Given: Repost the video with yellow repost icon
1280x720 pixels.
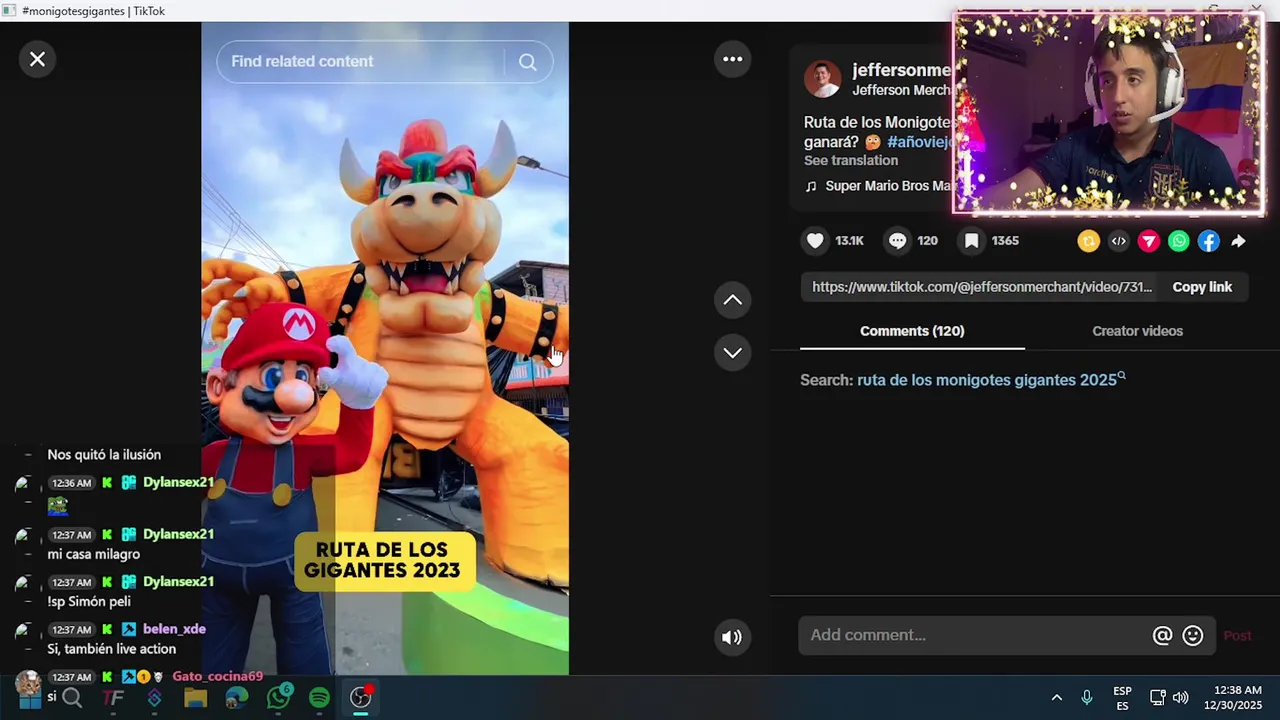Looking at the screenshot, I should (1088, 241).
